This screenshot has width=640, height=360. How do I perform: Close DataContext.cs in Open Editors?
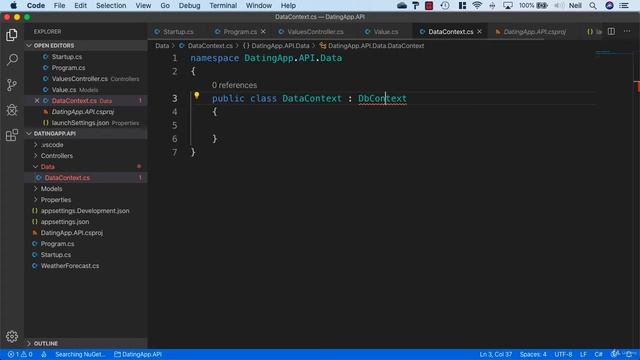[x=37, y=100]
